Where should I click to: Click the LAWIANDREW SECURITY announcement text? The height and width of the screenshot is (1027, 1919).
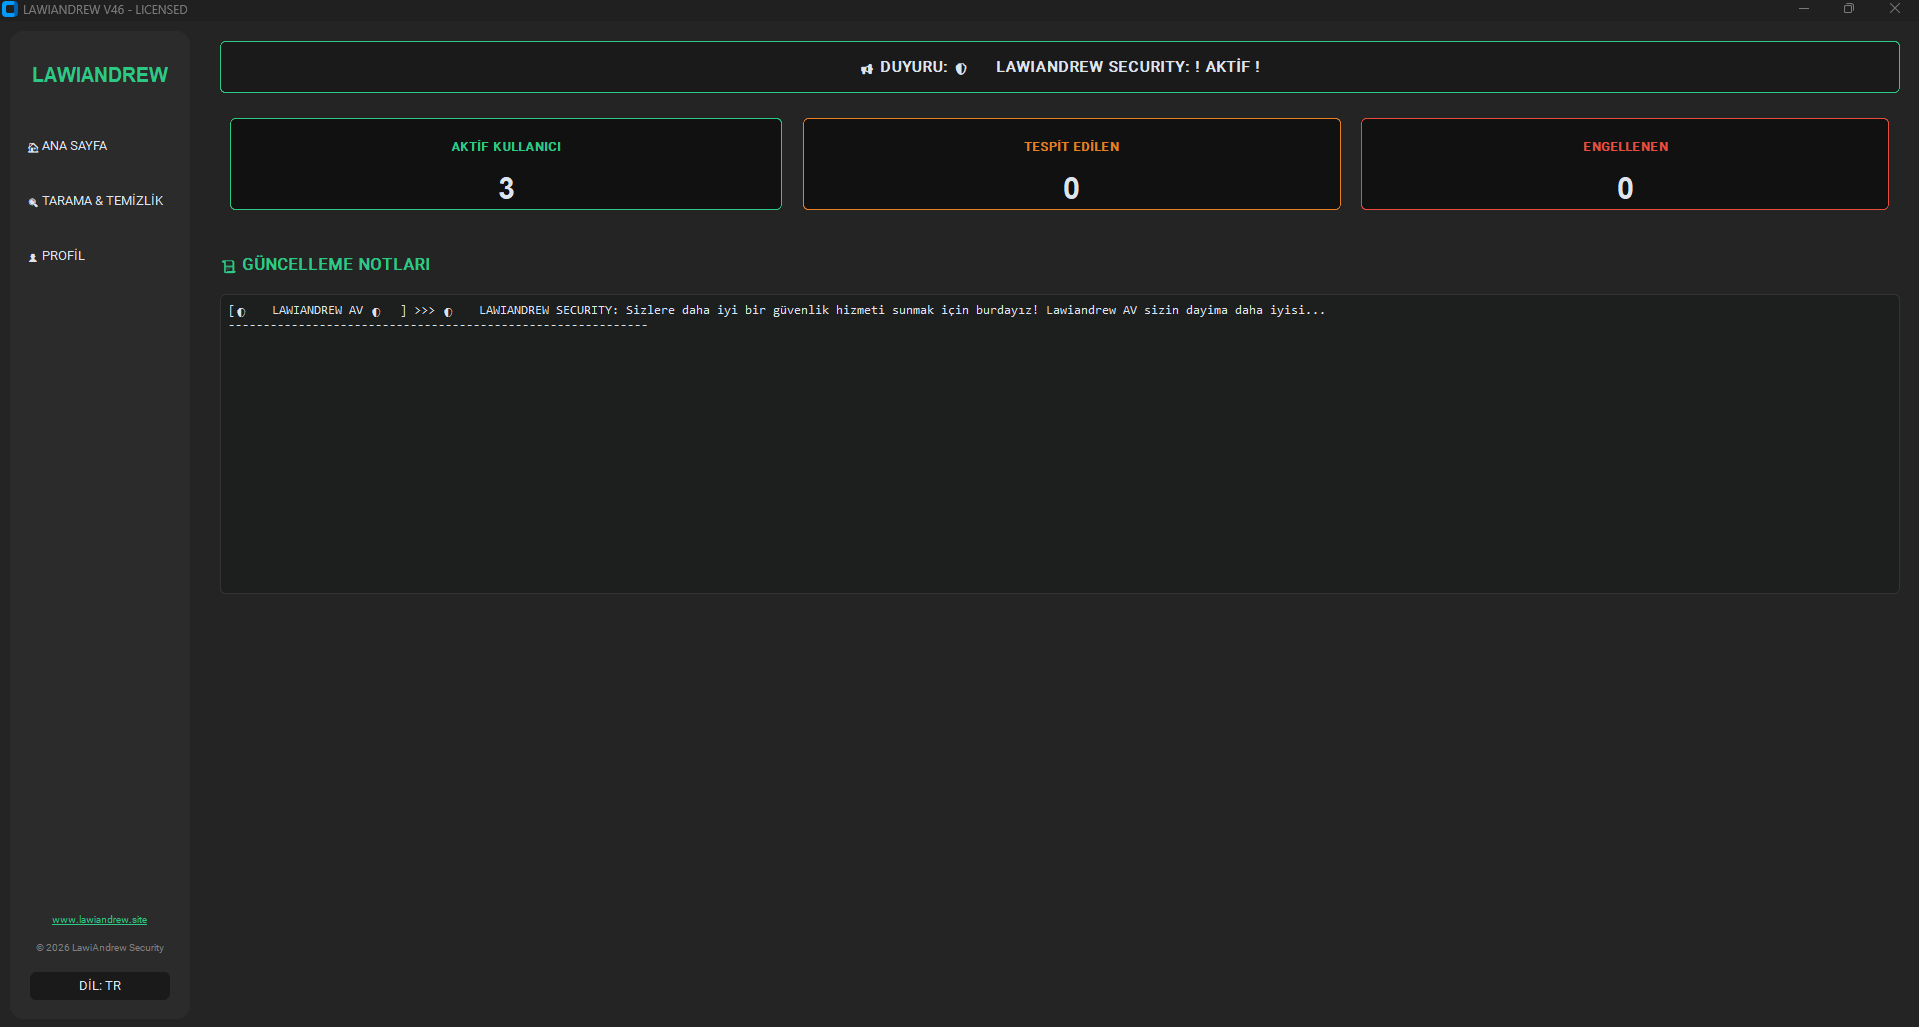click(1127, 67)
